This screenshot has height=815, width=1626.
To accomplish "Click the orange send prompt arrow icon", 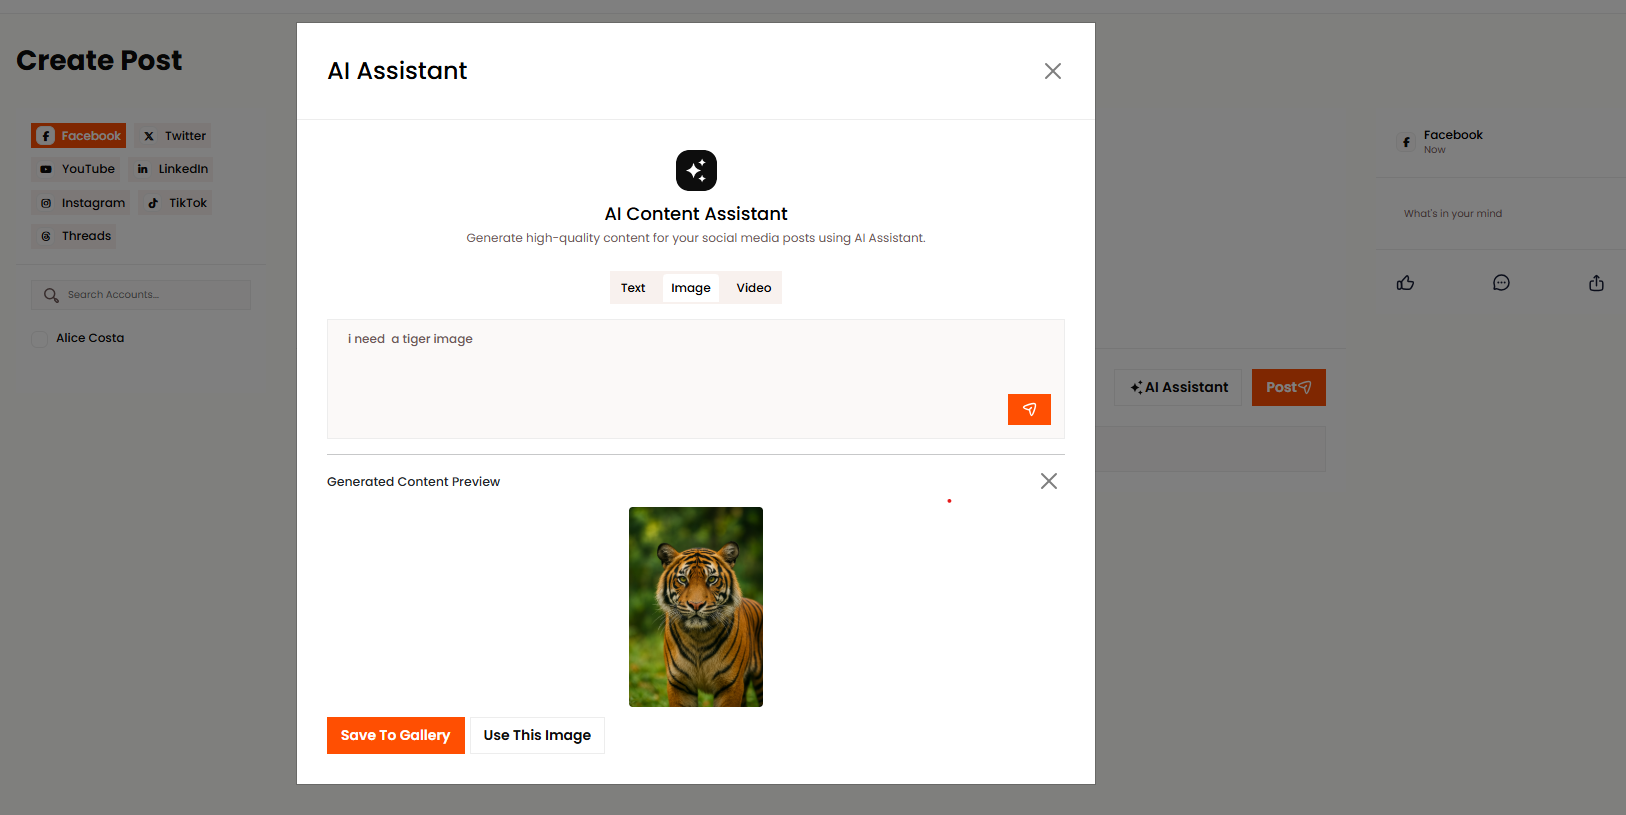I will [x=1029, y=409].
